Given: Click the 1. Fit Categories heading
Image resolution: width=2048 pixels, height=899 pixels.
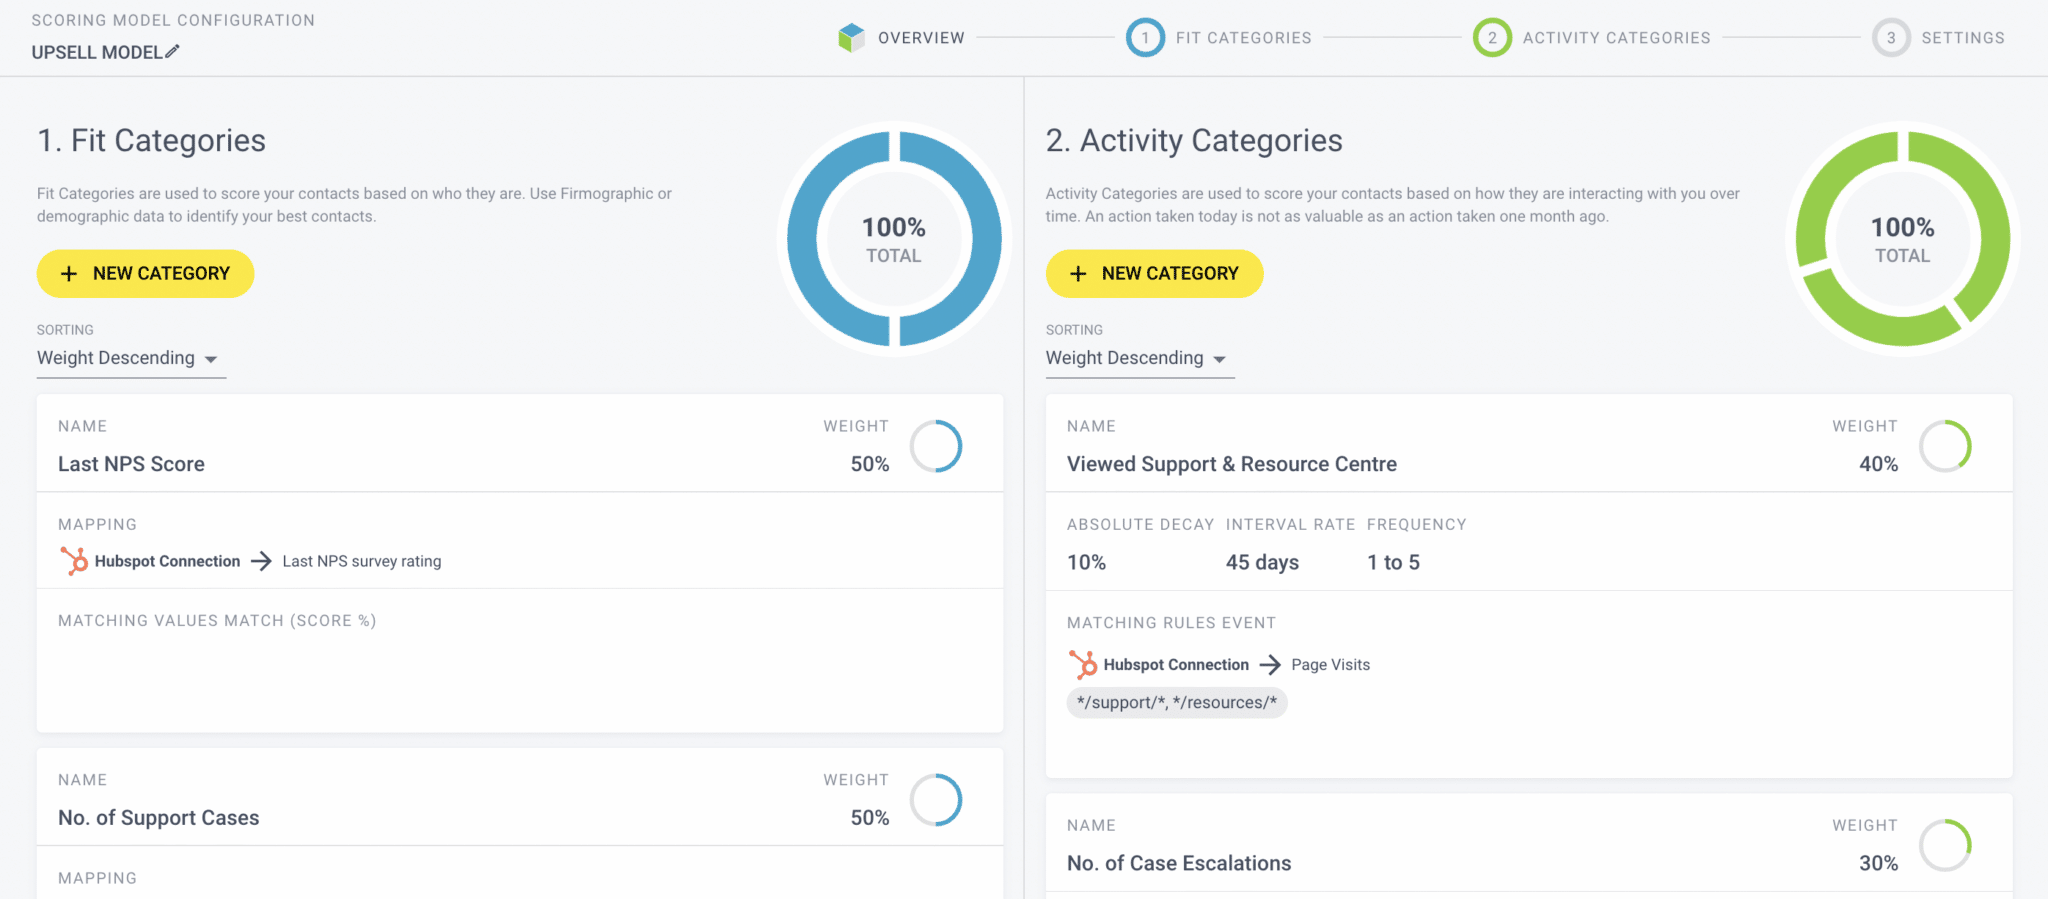Looking at the screenshot, I should (151, 141).
